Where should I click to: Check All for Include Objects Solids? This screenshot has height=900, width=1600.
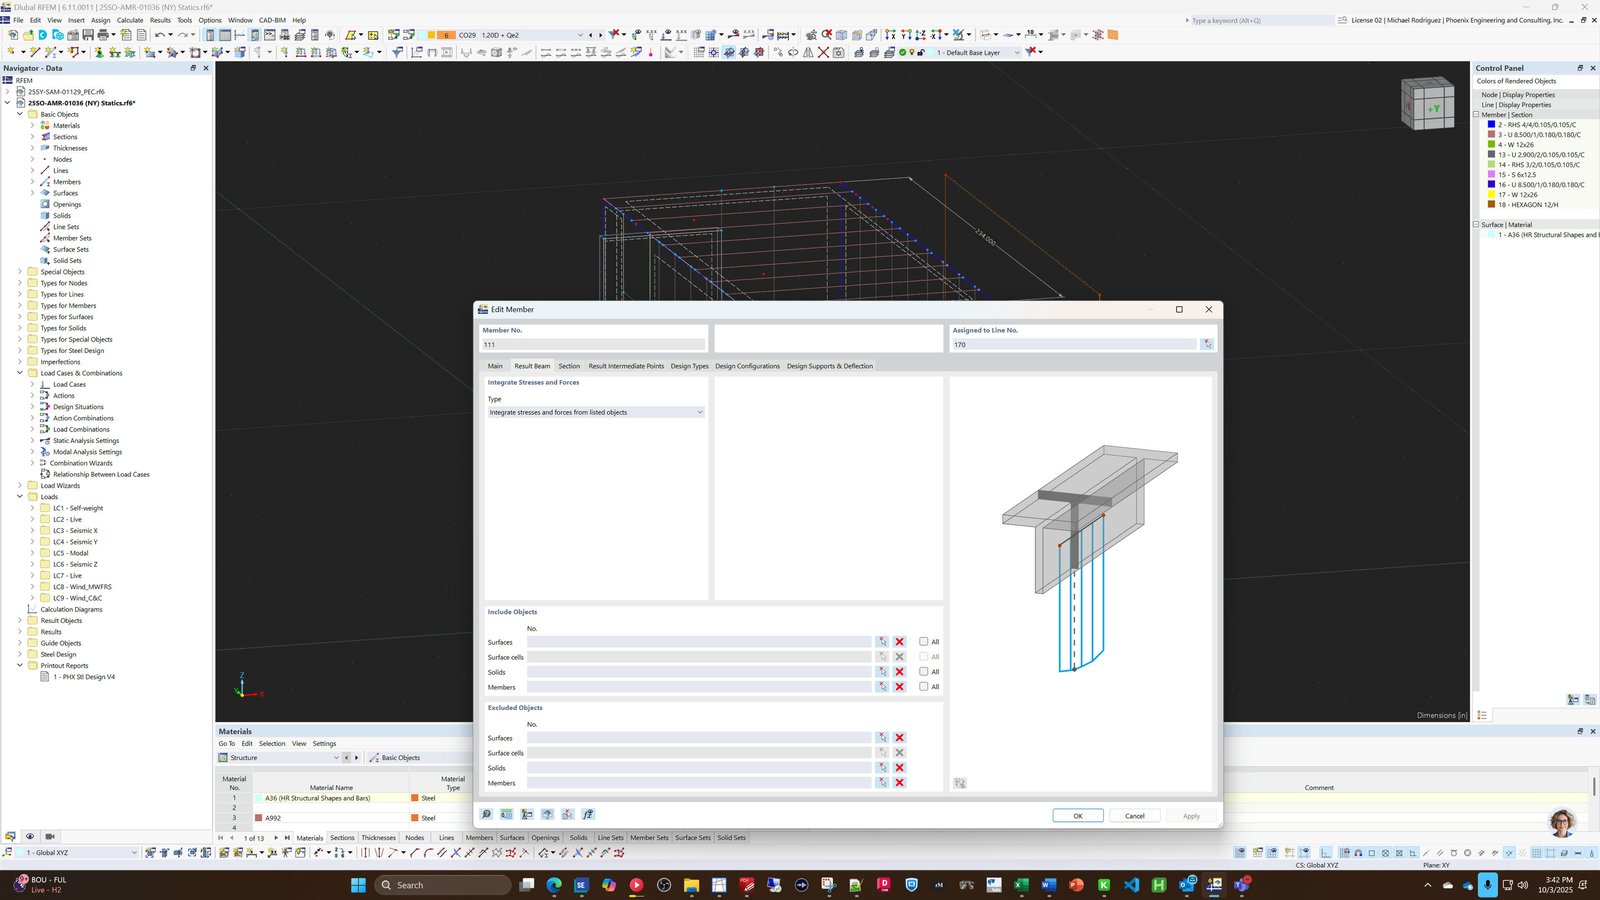pyautogui.click(x=923, y=672)
